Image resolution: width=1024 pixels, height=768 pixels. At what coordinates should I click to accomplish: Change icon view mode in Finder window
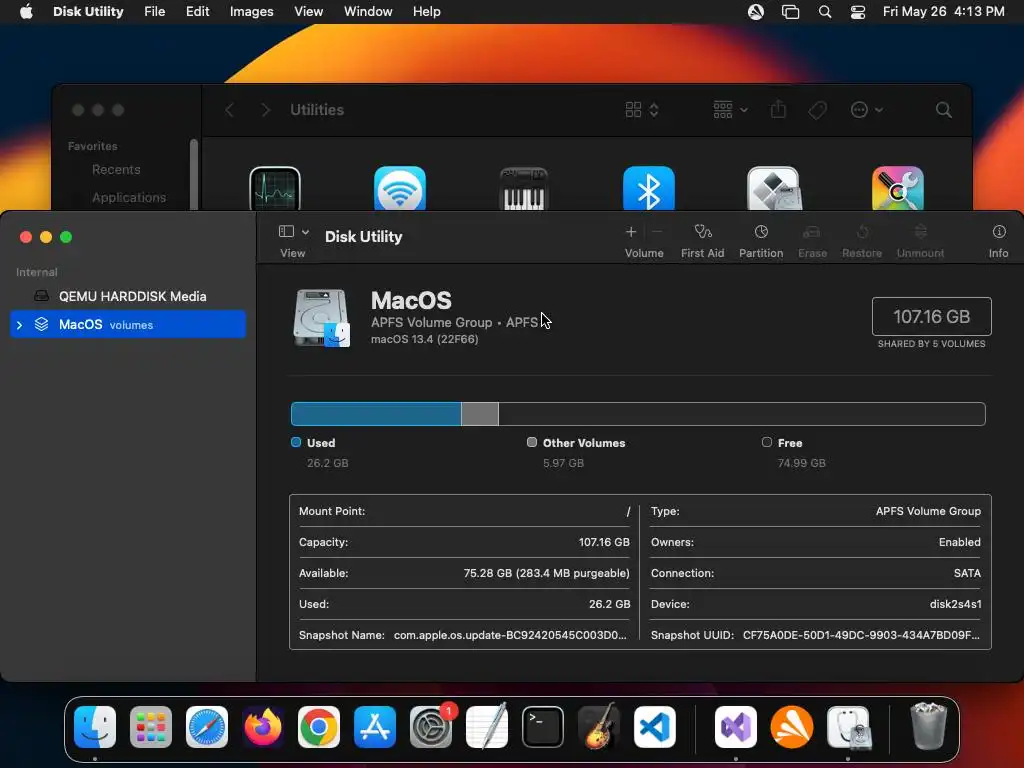642,110
